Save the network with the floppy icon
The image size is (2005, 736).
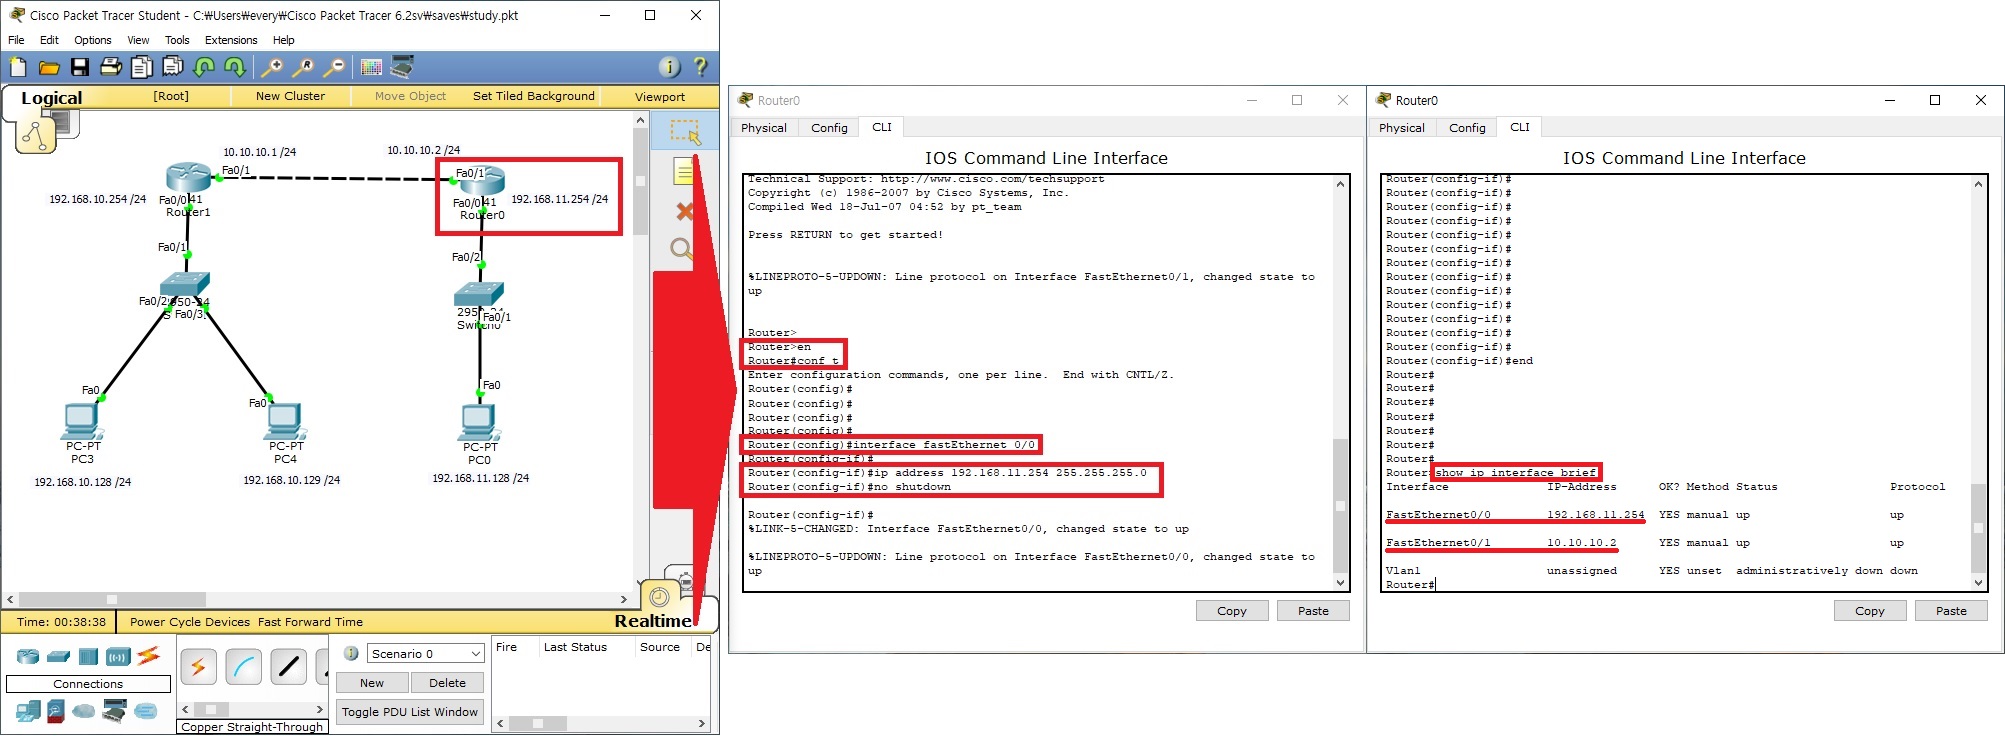[x=80, y=67]
